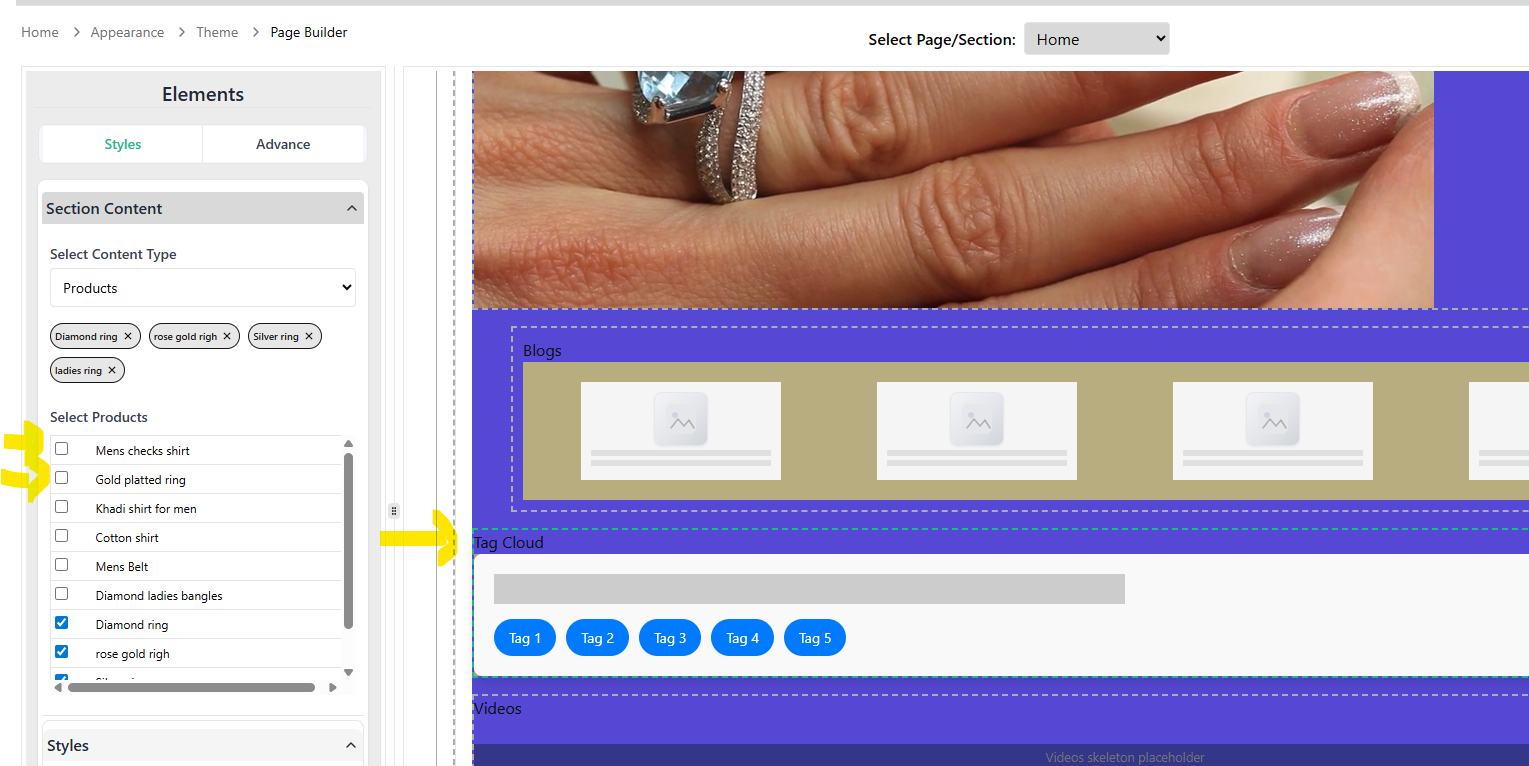Click the Videos skeleton placeholder text
This screenshot has width=1529, height=766.
(1125, 758)
